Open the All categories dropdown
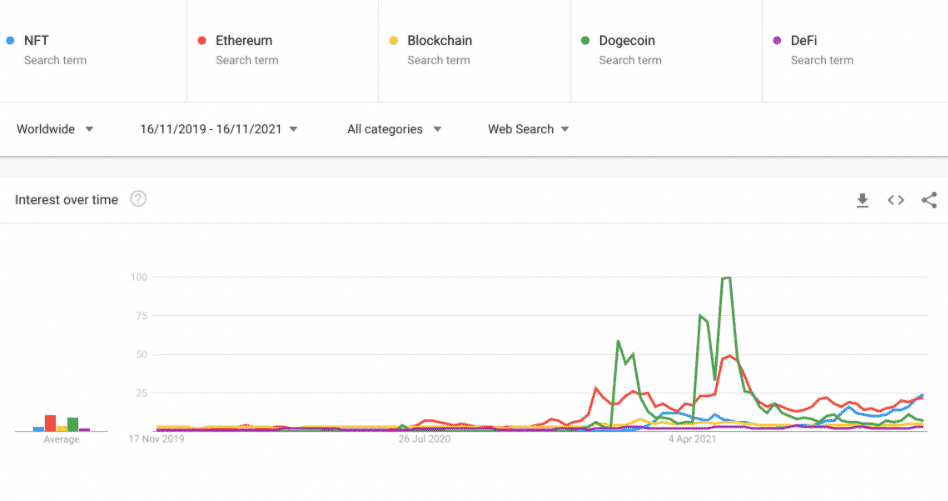The image size is (948, 501). (394, 129)
